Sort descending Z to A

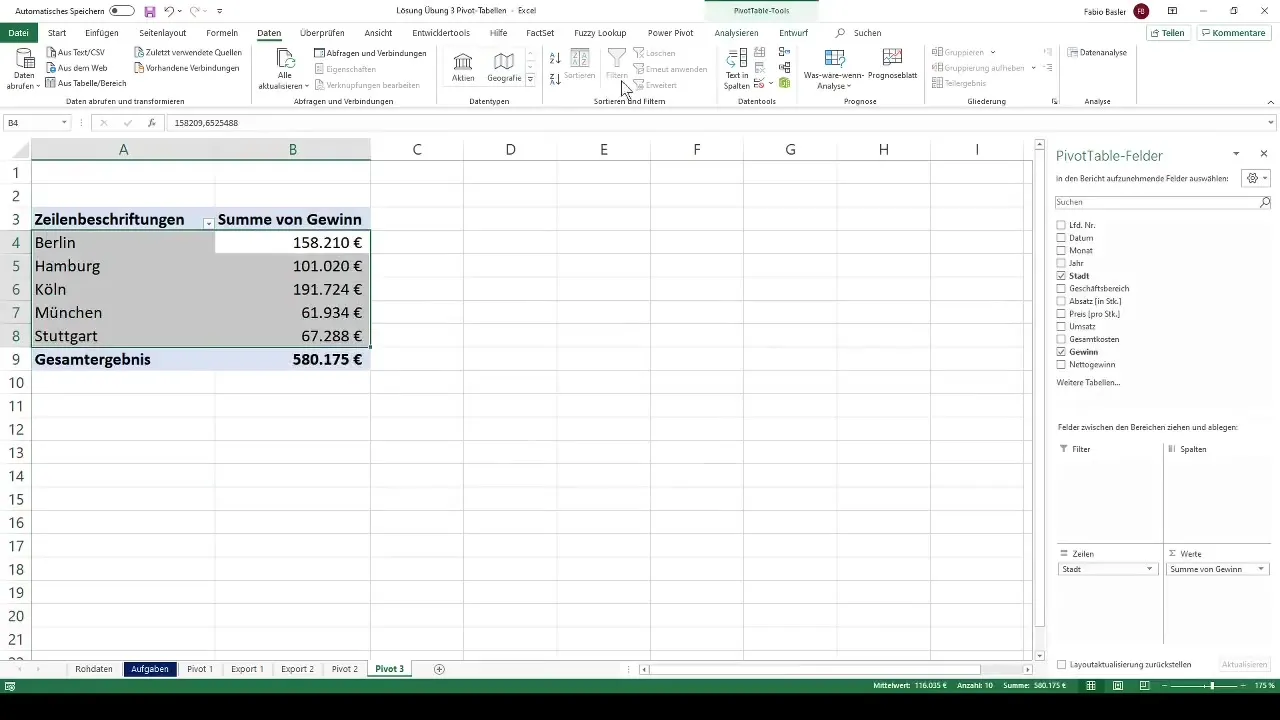tap(555, 78)
